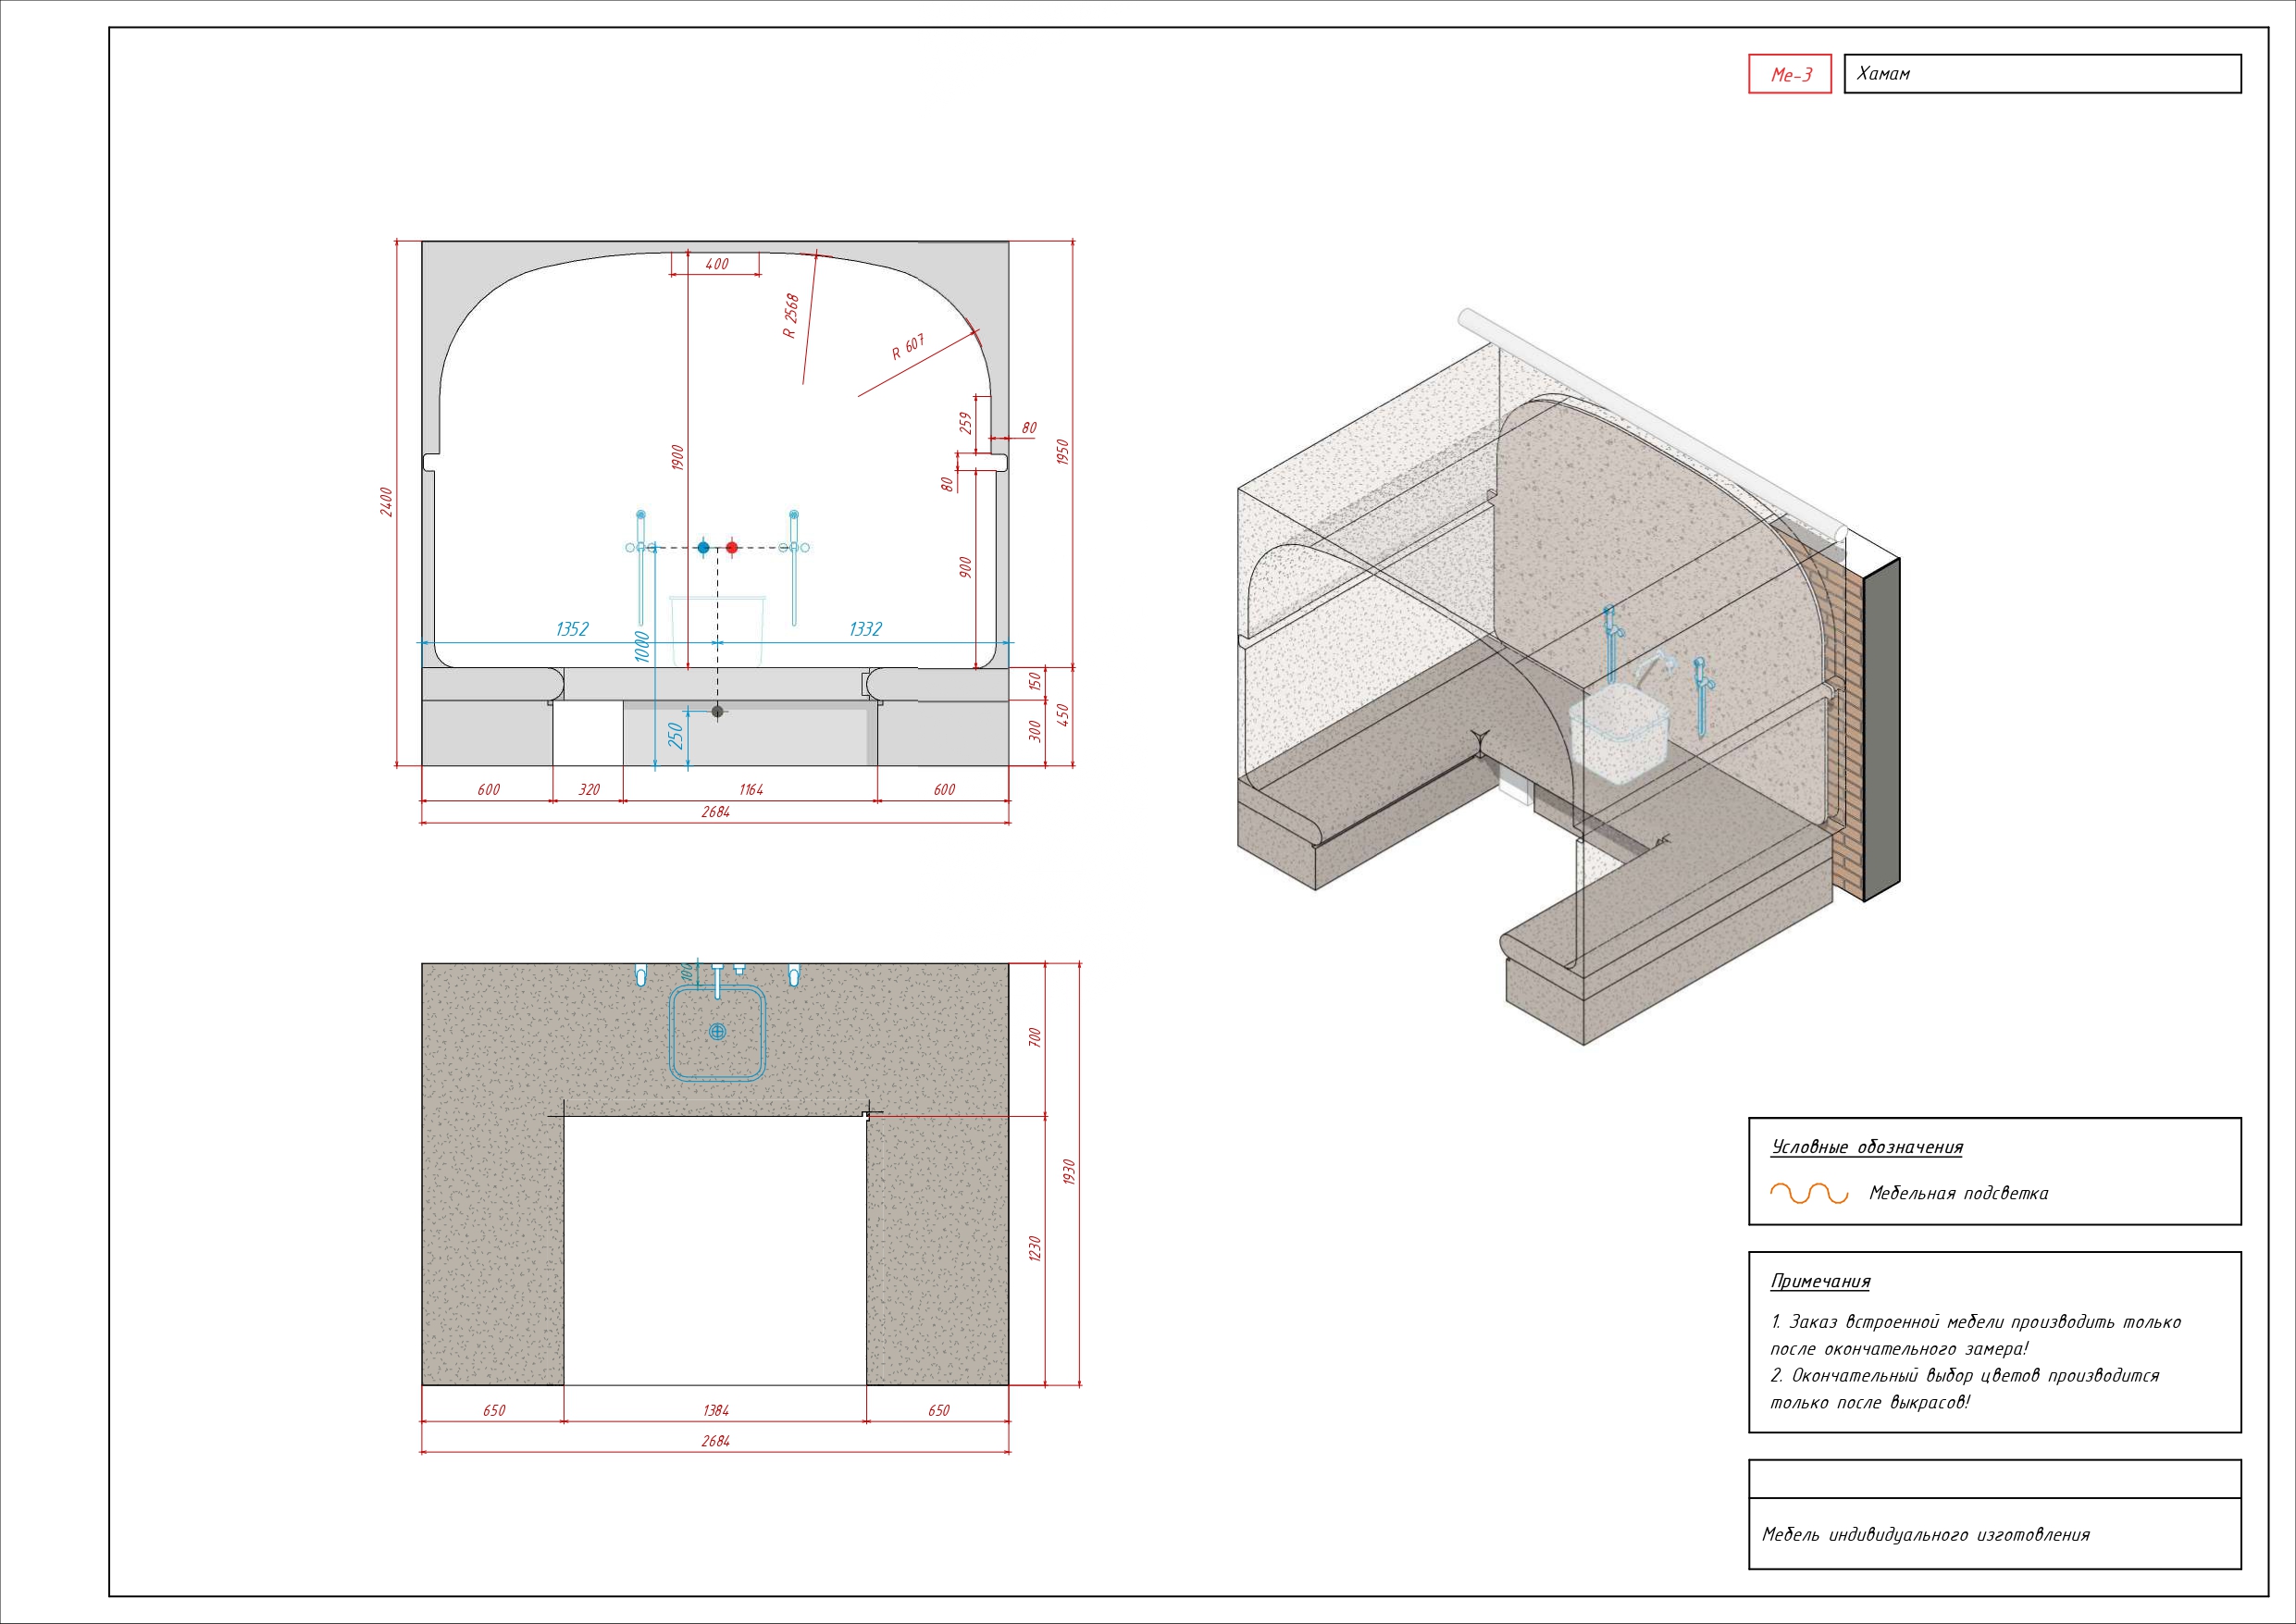Click the Мебель индивидуального изготовления title

coord(1925,1535)
